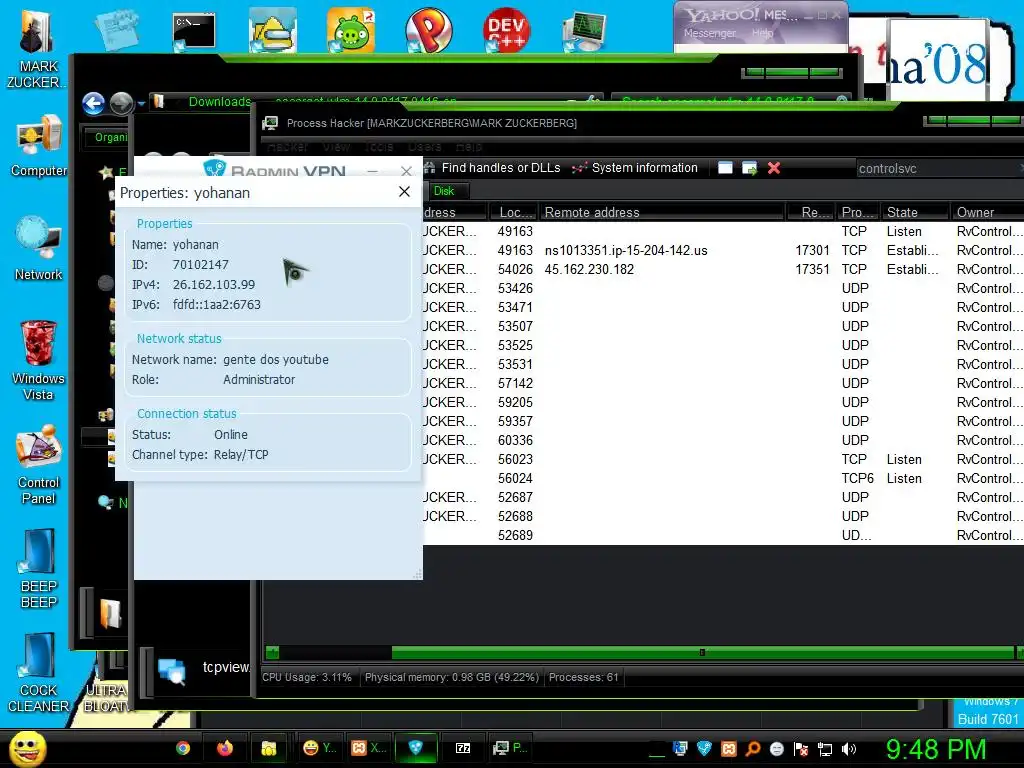
Task: Open the system monitor desktop shortcut
Action: pyautogui.click(x=584, y=31)
